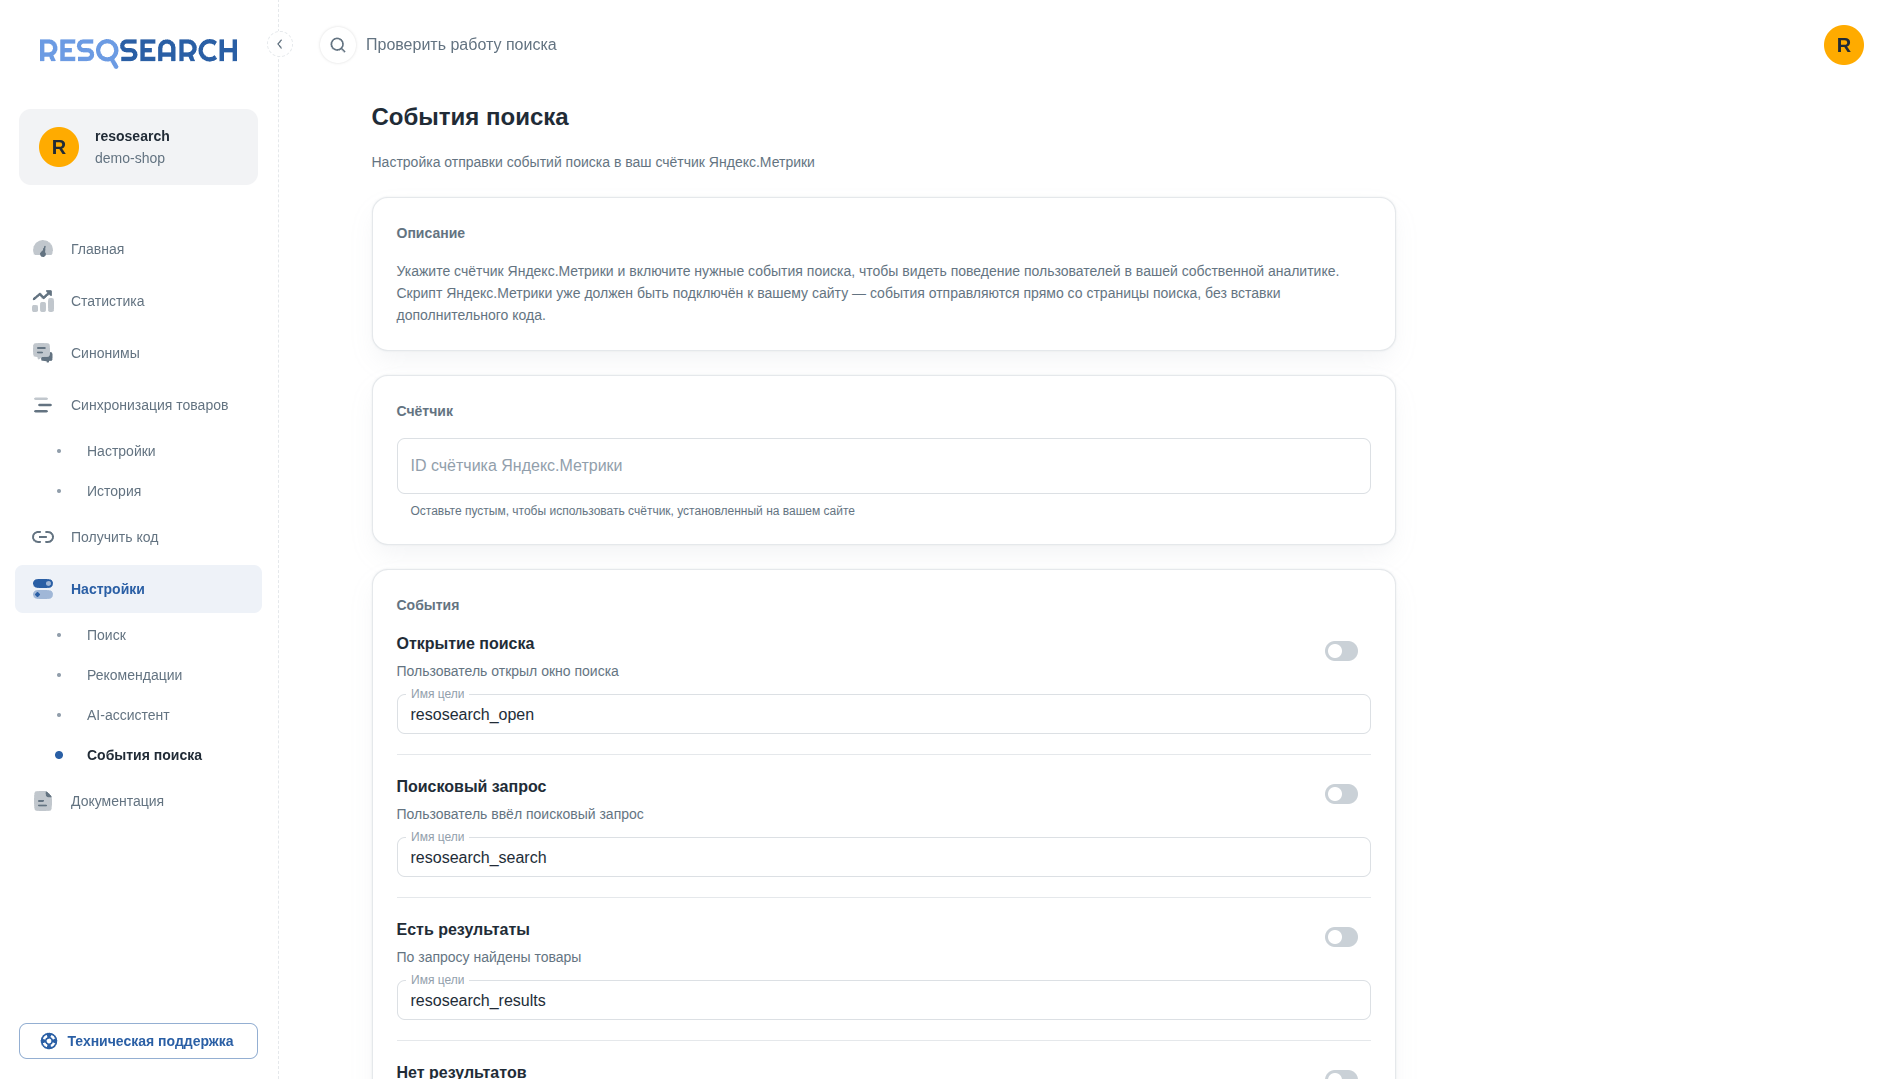Image resolution: width=1903 pixels, height=1079 pixels.
Task: Click the Синхронизация товаров icon
Action: coord(43,405)
